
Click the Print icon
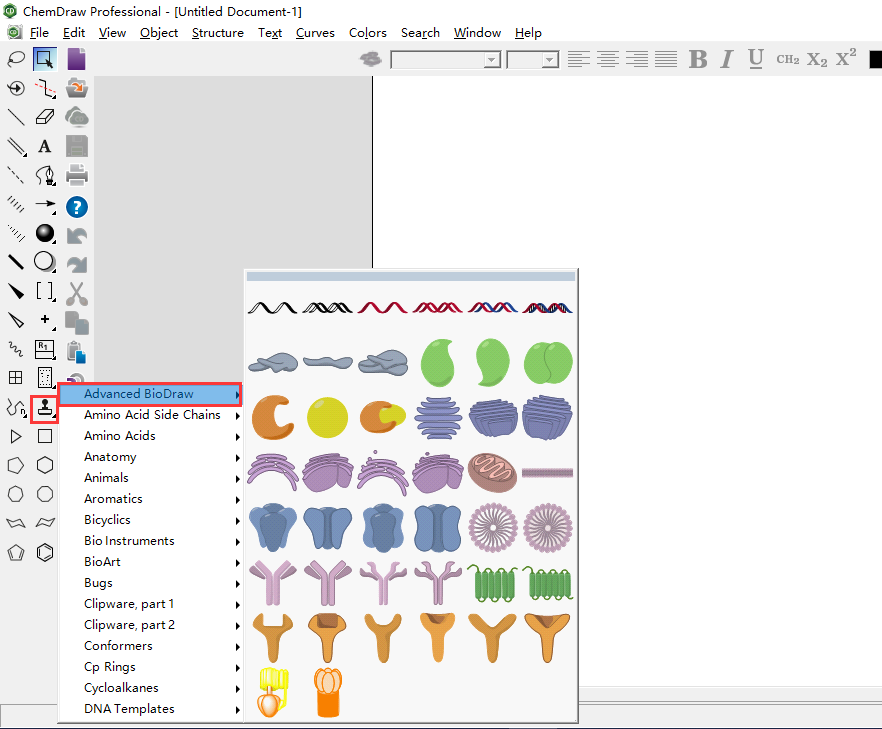tap(76, 176)
